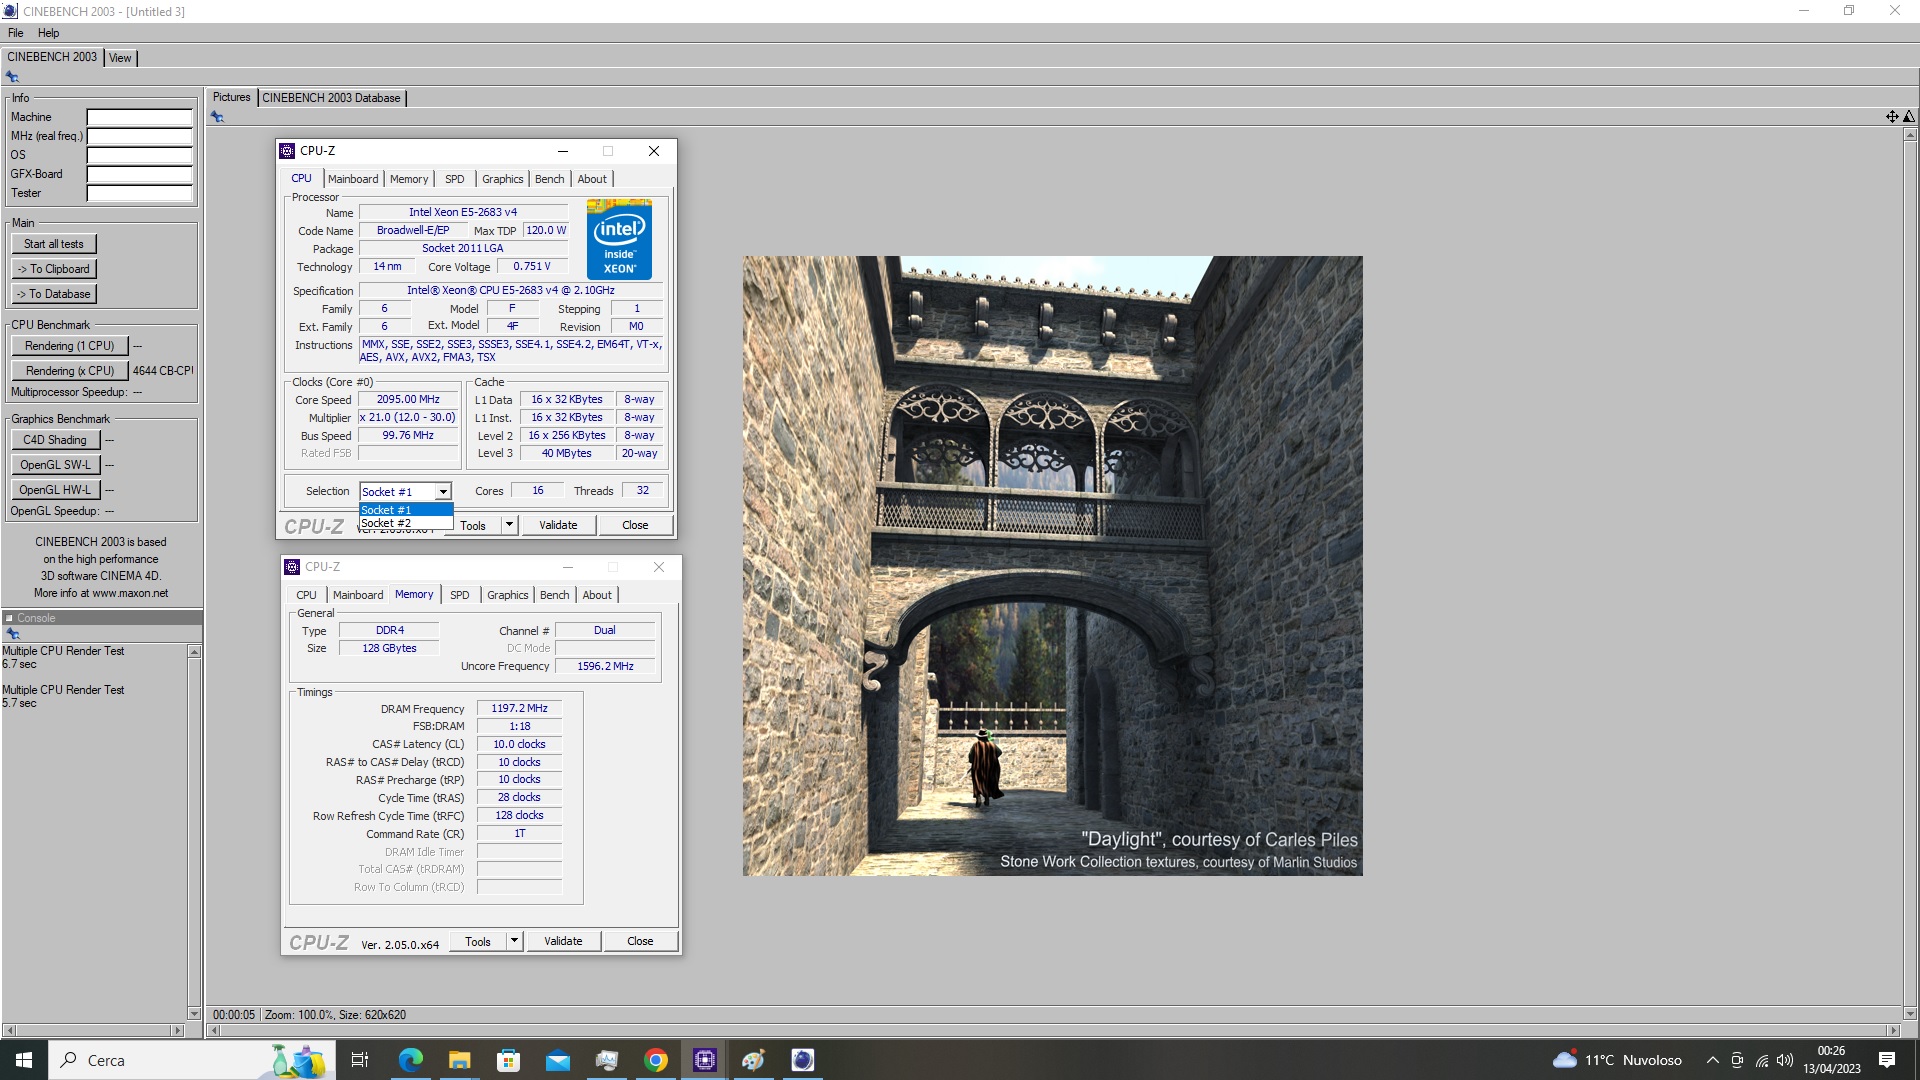Expand the Tools arrow in the Memory CPU-Z window
1920x1080 pixels.
(x=514, y=941)
